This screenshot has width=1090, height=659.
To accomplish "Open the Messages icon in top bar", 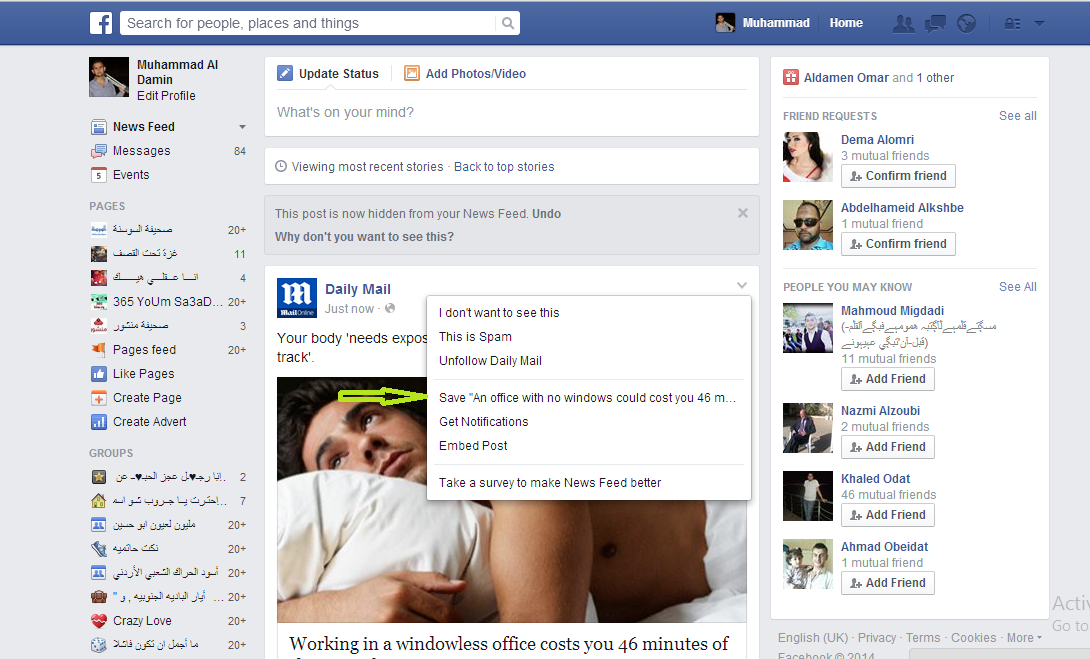I will 935,24.
